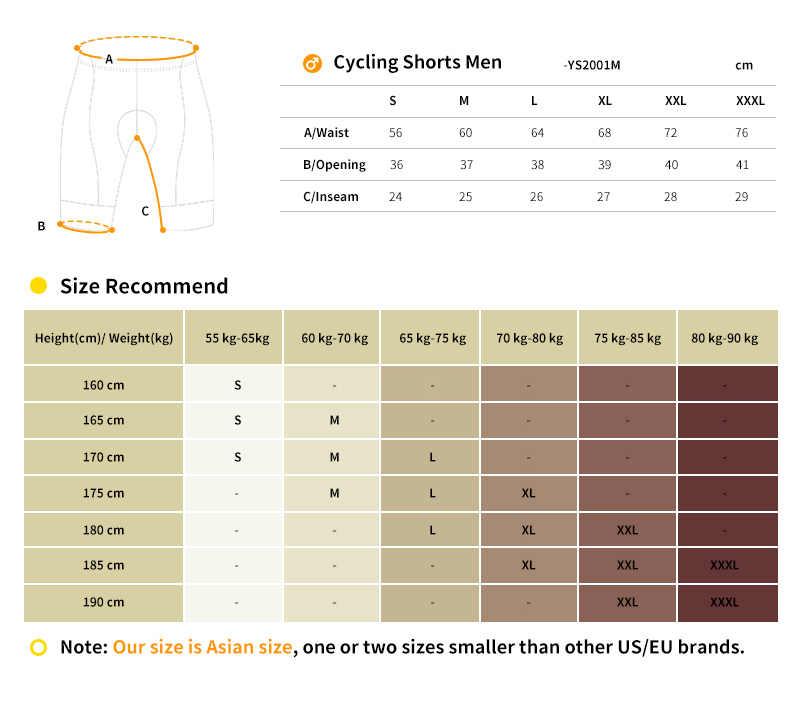Click the orange male symbol icon

312,64
